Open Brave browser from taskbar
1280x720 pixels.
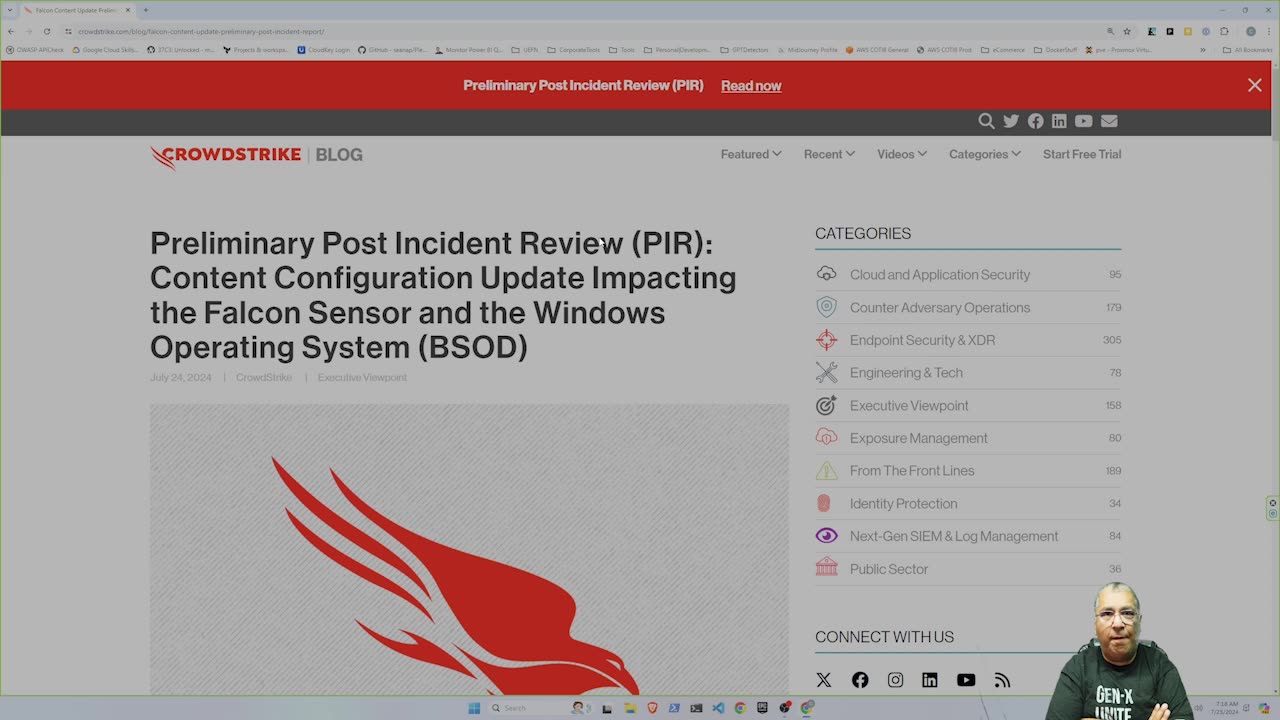coord(652,708)
